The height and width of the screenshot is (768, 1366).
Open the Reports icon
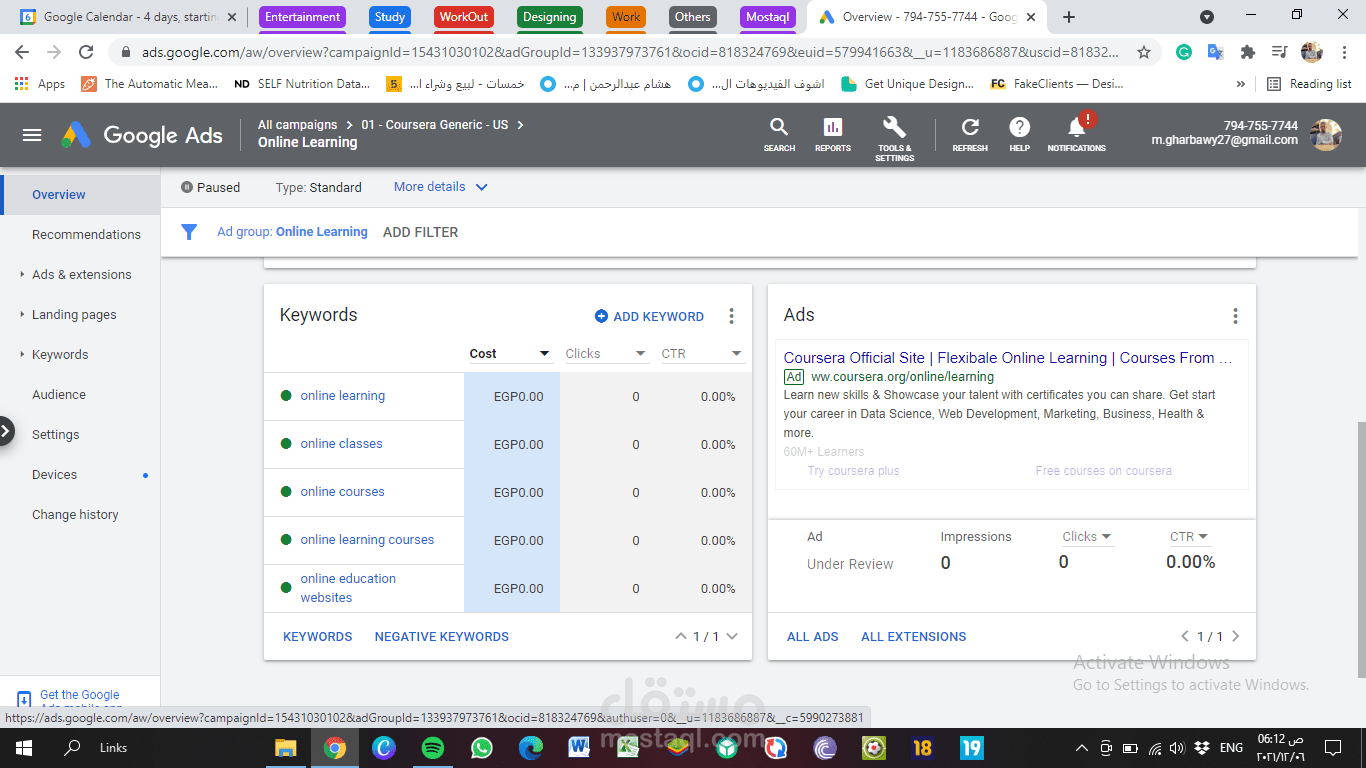832,134
